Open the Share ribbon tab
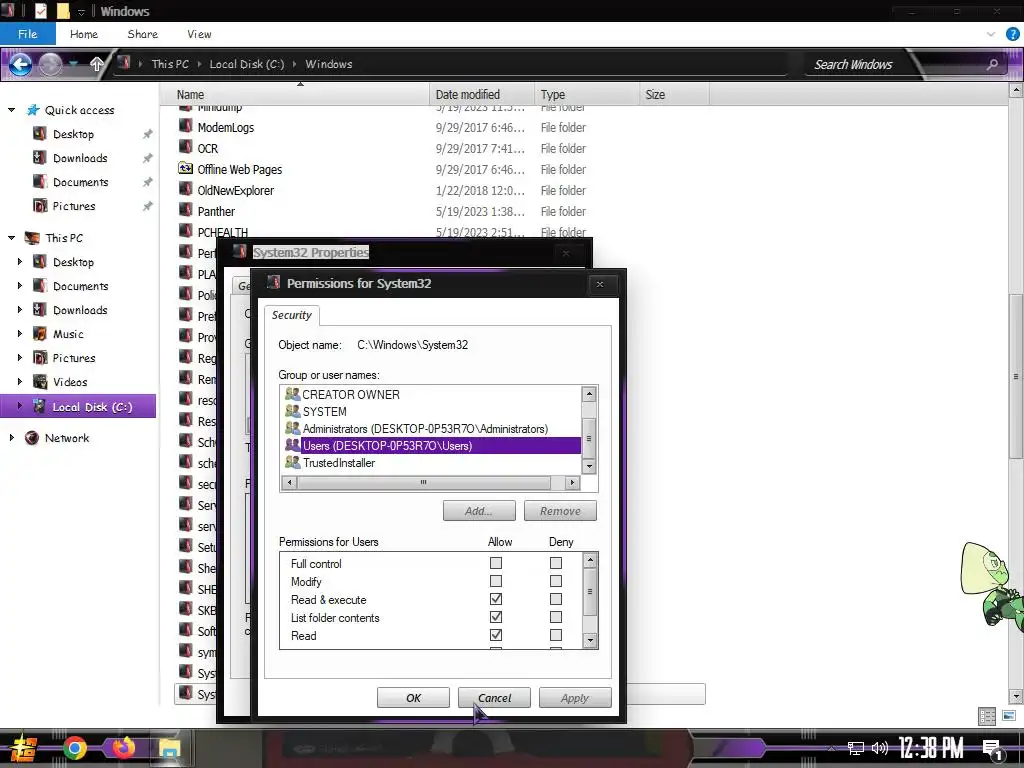Image resolution: width=1024 pixels, height=768 pixels. [x=142, y=34]
